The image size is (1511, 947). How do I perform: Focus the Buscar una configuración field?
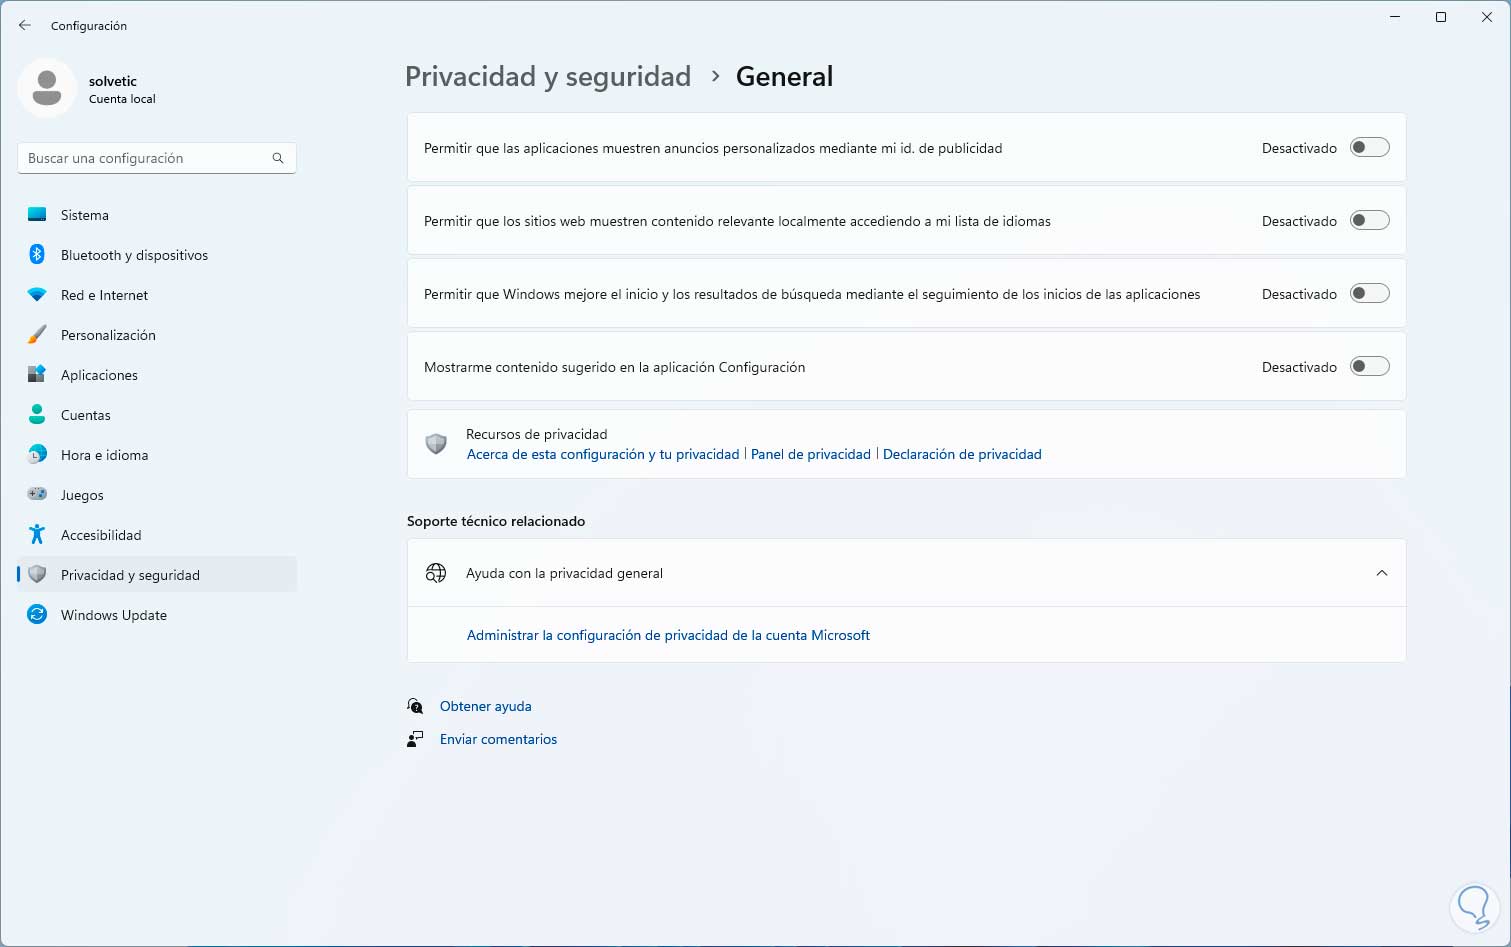point(145,158)
